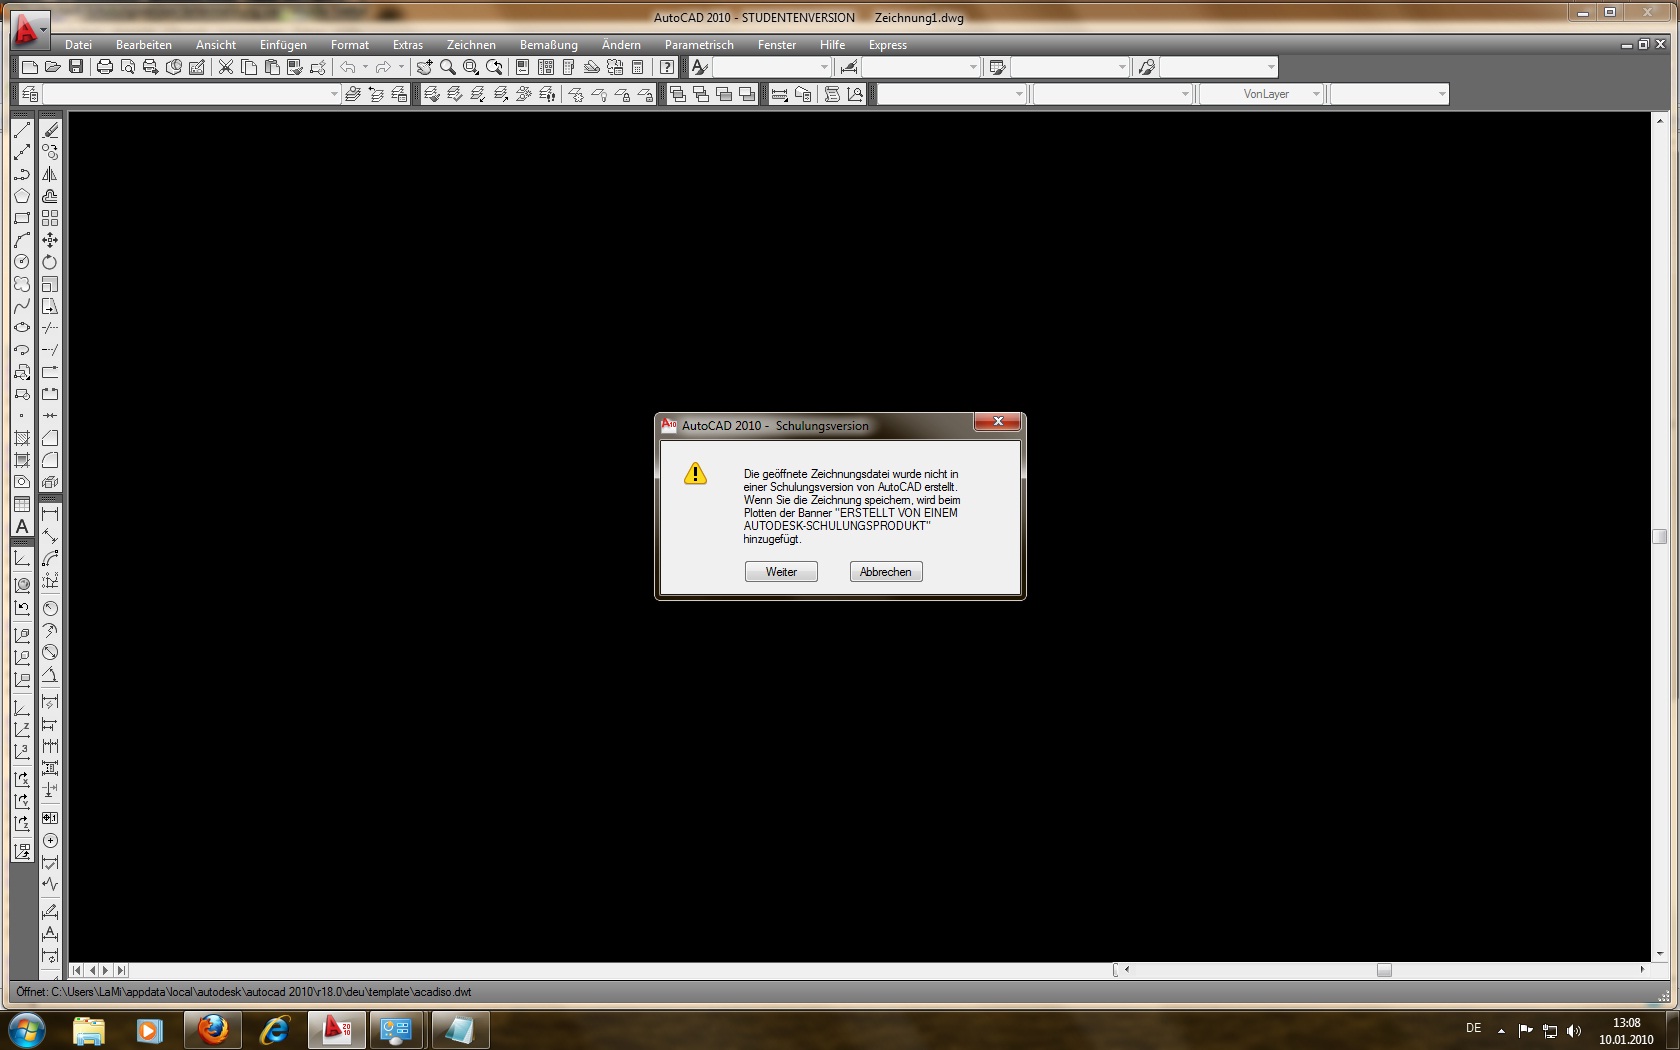Image resolution: width=1680 pixels, height=1050 pixels.
Task: Select the Copy objects tool
Action: click(50, 152)
